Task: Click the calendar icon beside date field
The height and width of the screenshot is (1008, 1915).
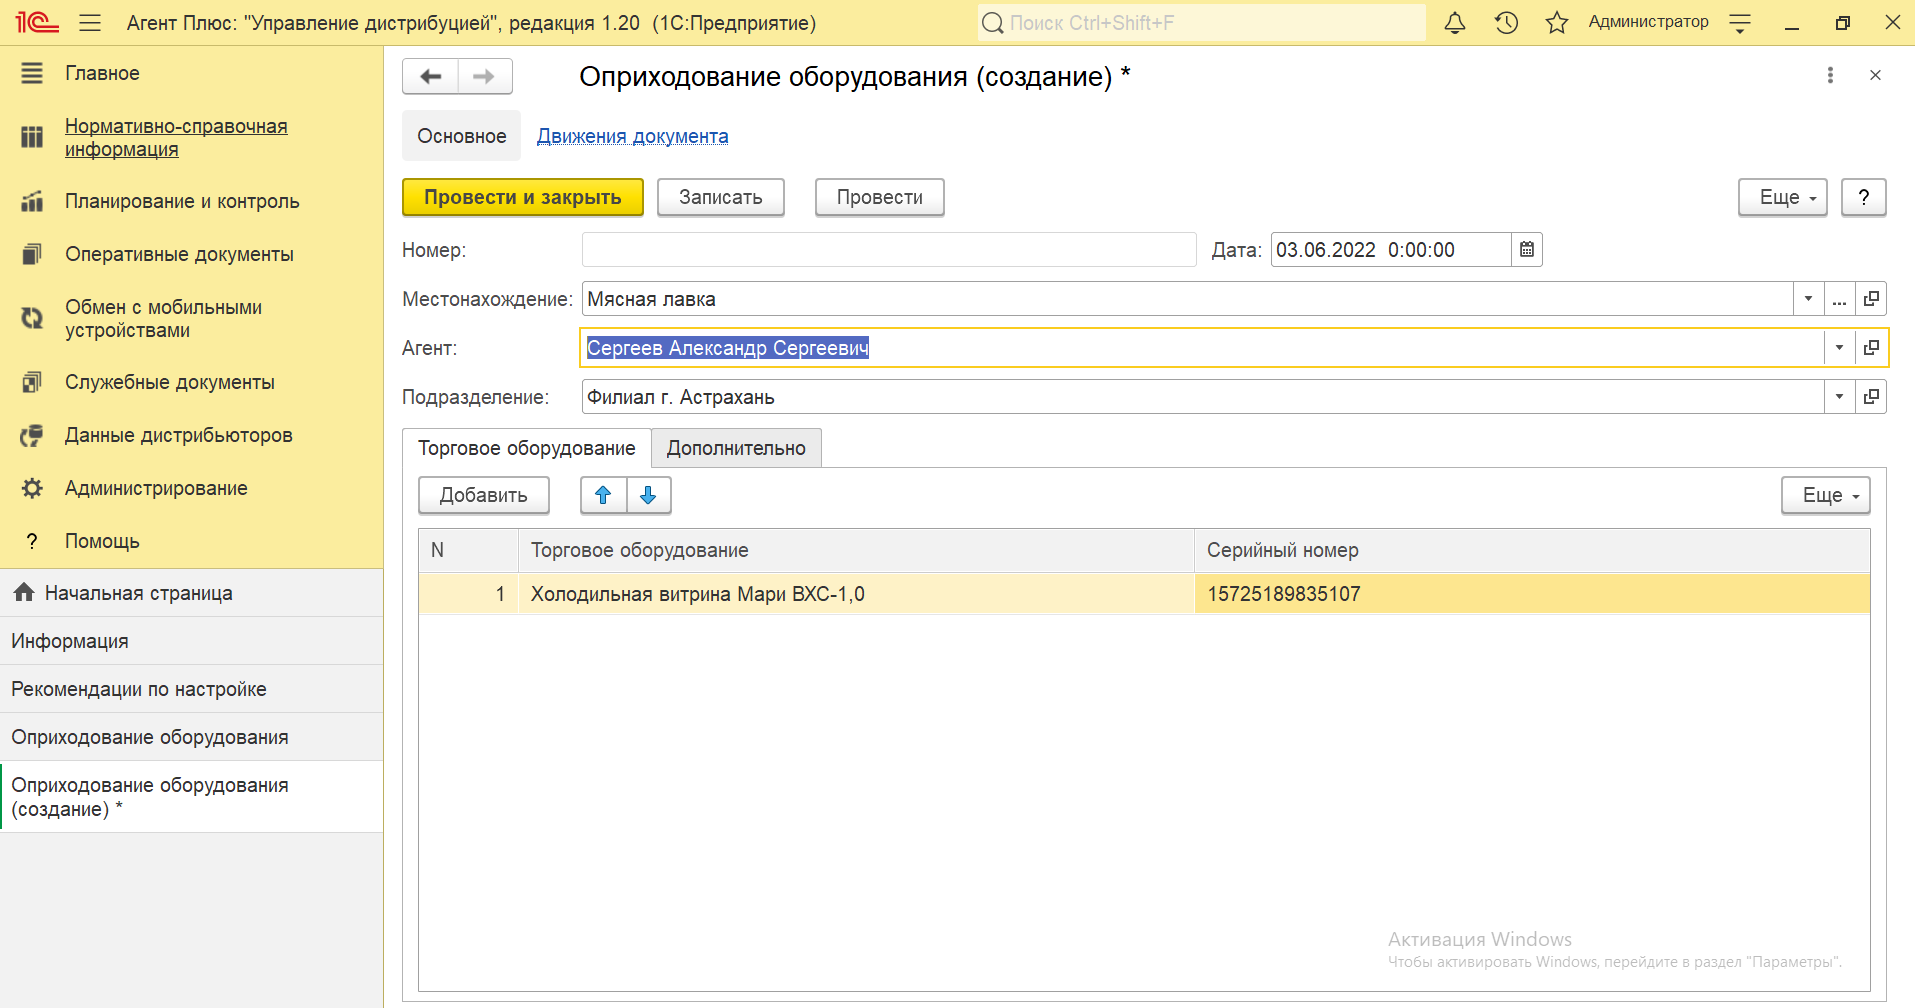Action: (x=1527, y=250)
